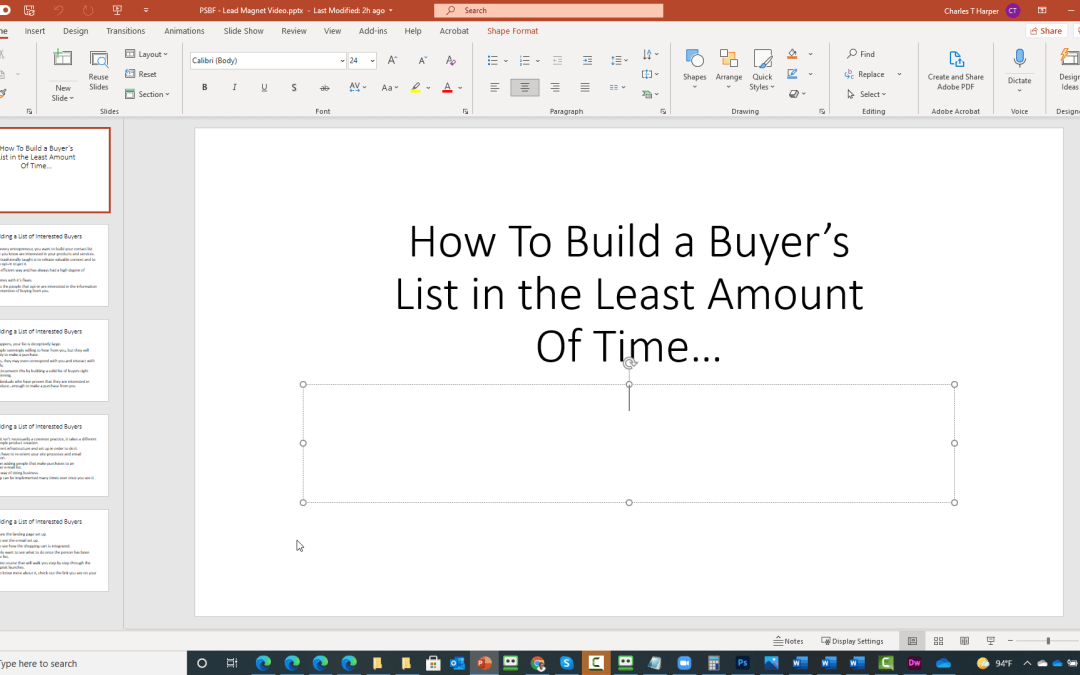This screenshot has height=675, width=1080.
Task: Click the New Slide icon
Action: (x=63, y=59)
